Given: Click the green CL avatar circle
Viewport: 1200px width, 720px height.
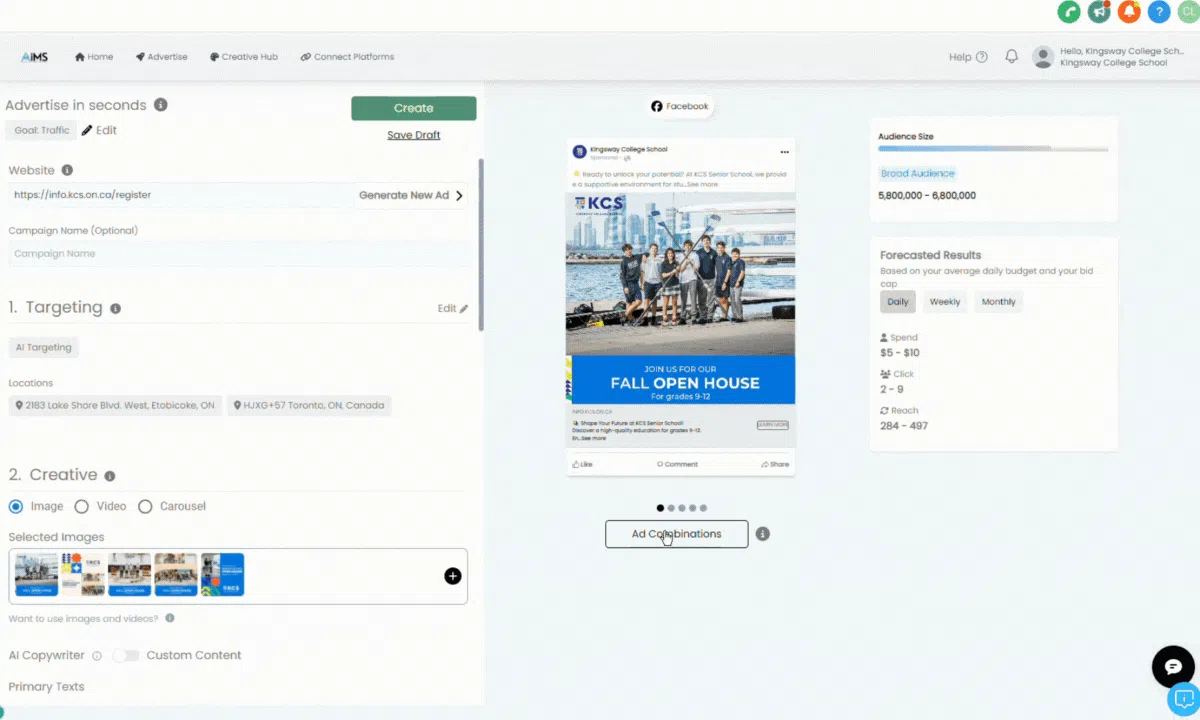Looking at the screenshot, I should point(1187,12).
